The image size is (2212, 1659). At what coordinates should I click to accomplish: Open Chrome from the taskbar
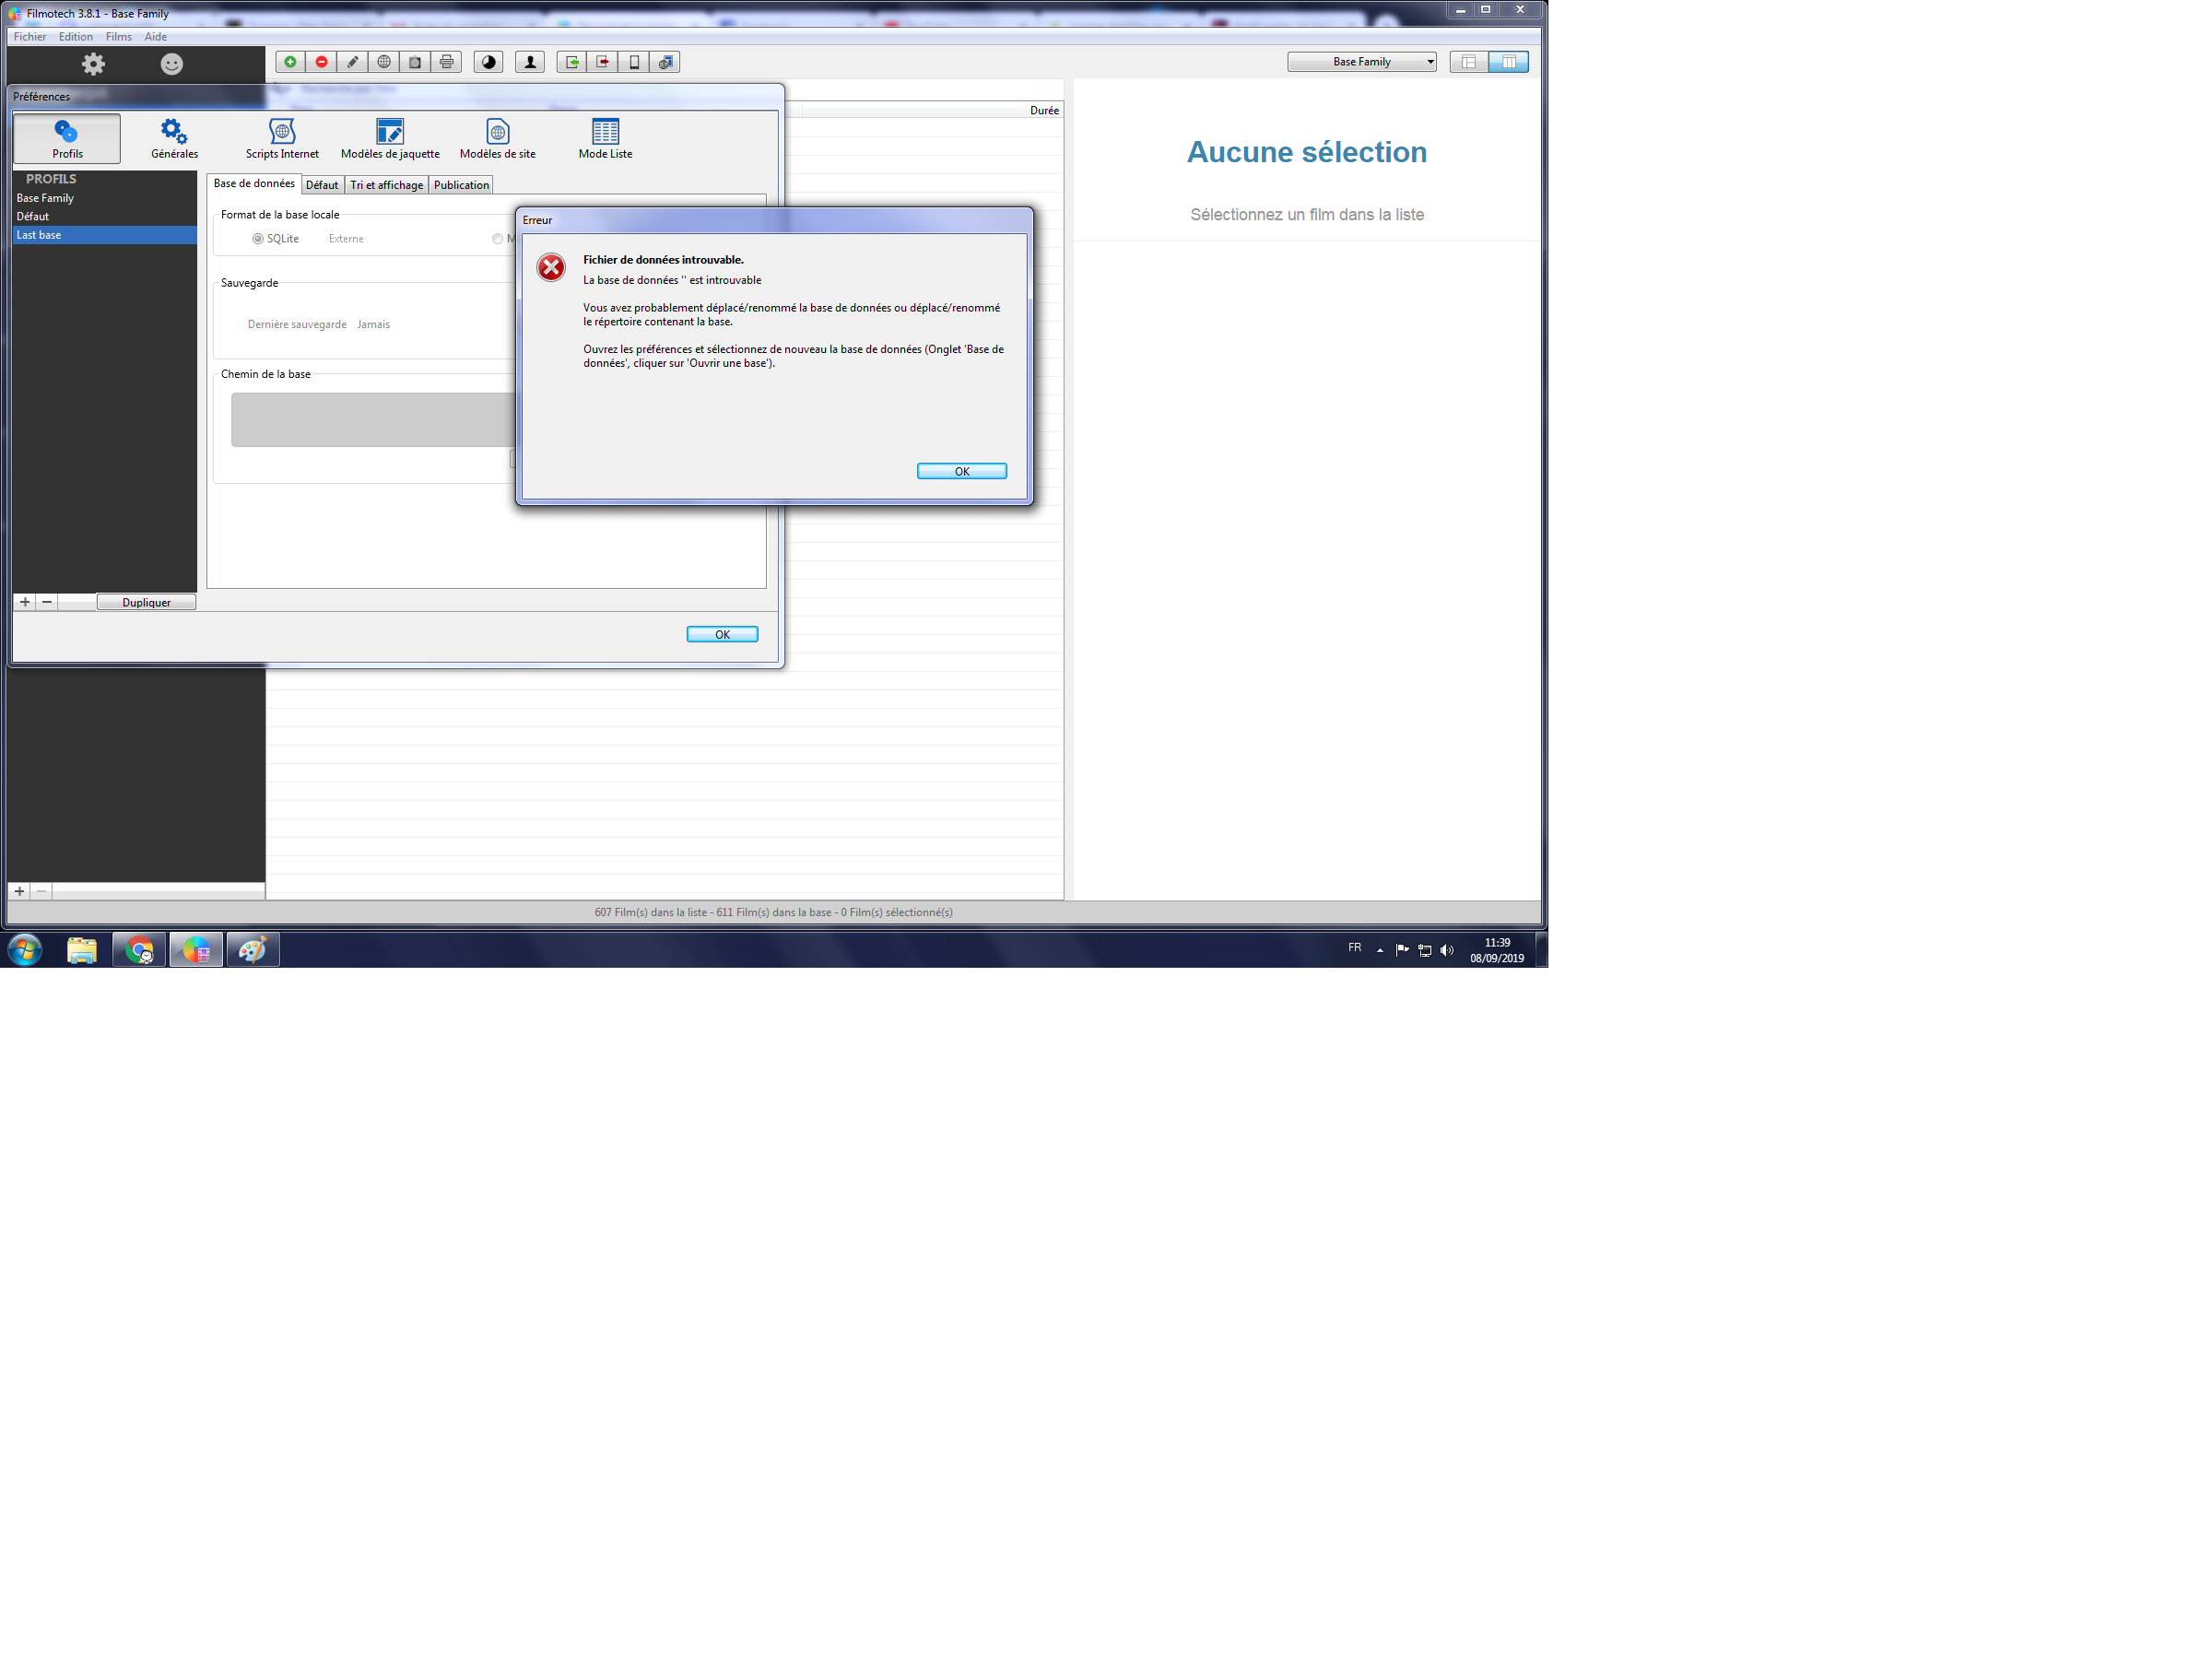pyautogui.click(x=139, y=949)
